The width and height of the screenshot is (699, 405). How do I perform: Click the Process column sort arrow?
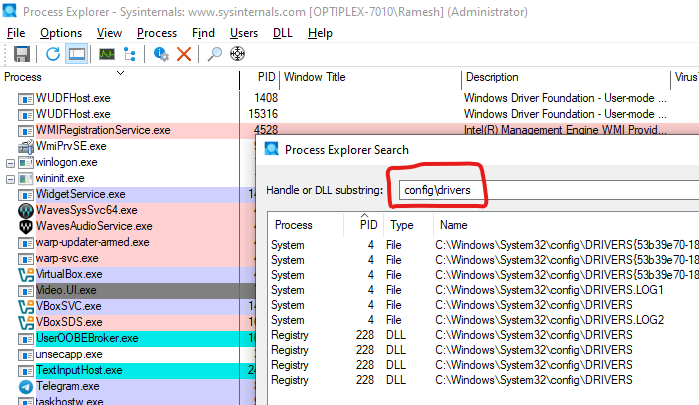click(x=120, y=73)
